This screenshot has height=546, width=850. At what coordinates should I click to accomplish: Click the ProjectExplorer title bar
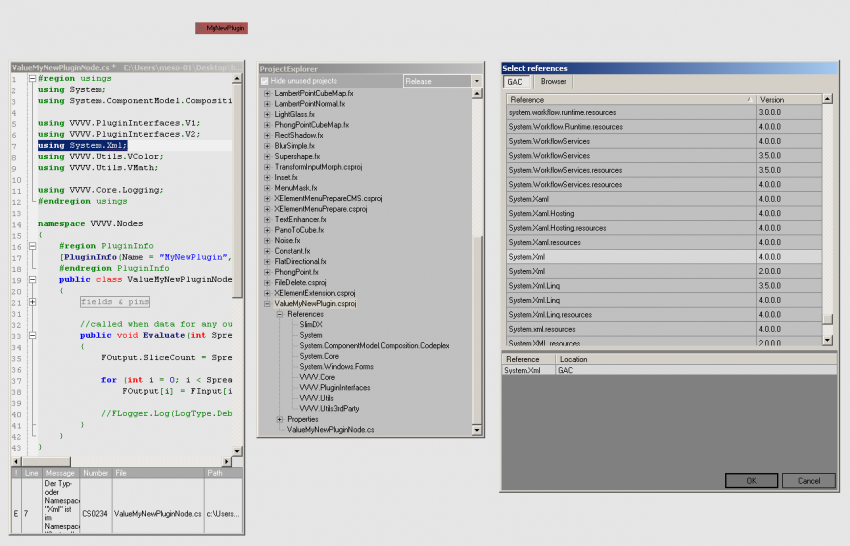coord(370,69)
